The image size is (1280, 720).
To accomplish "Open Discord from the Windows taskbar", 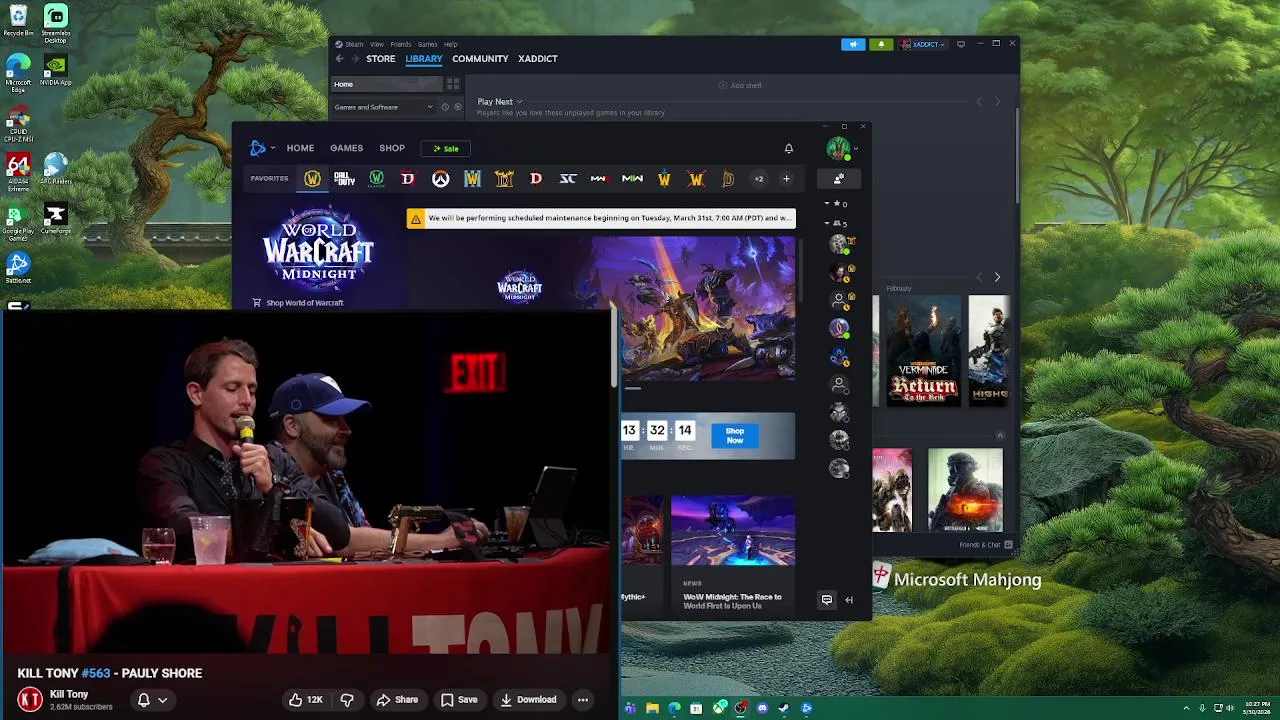I will [x=762, y=709].
